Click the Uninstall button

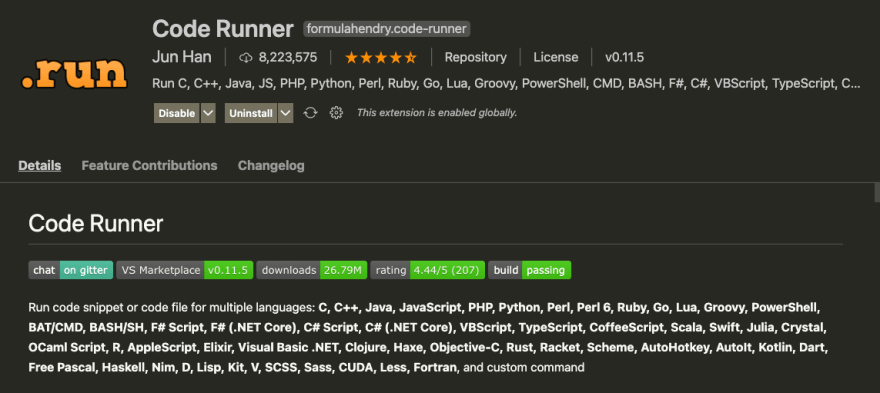(x=251, y=113)
